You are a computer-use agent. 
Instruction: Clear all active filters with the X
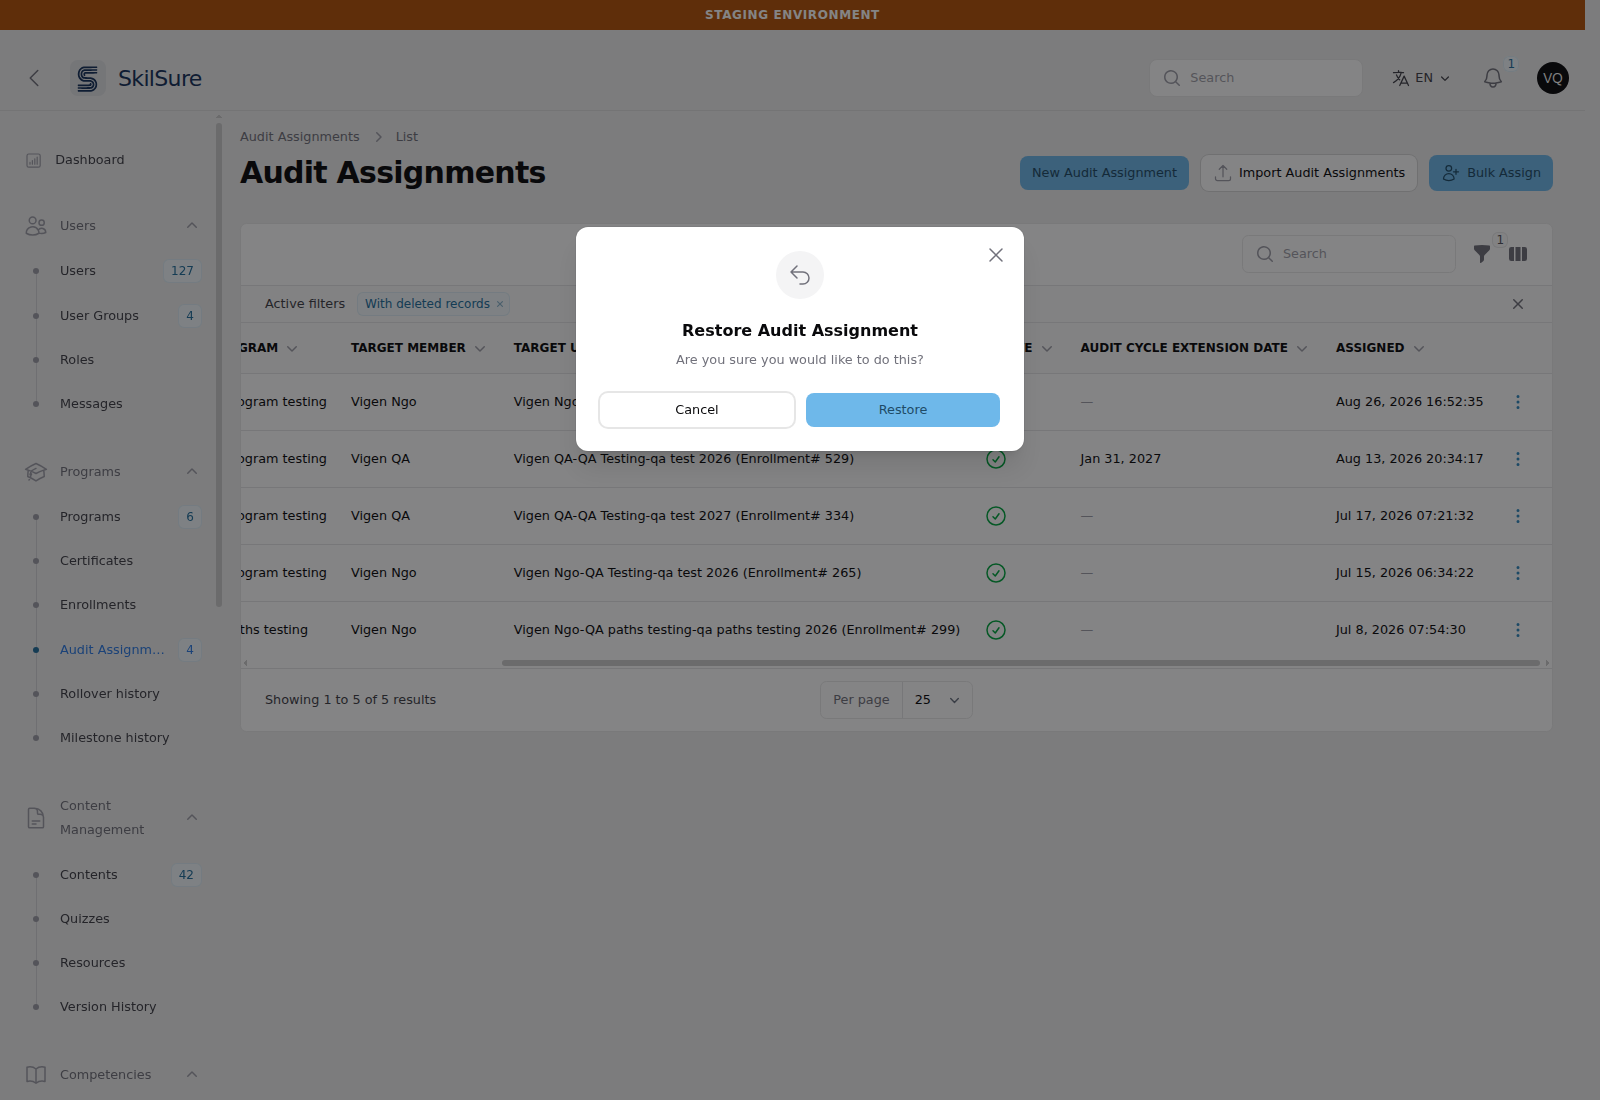click(x=1518, y=304)
